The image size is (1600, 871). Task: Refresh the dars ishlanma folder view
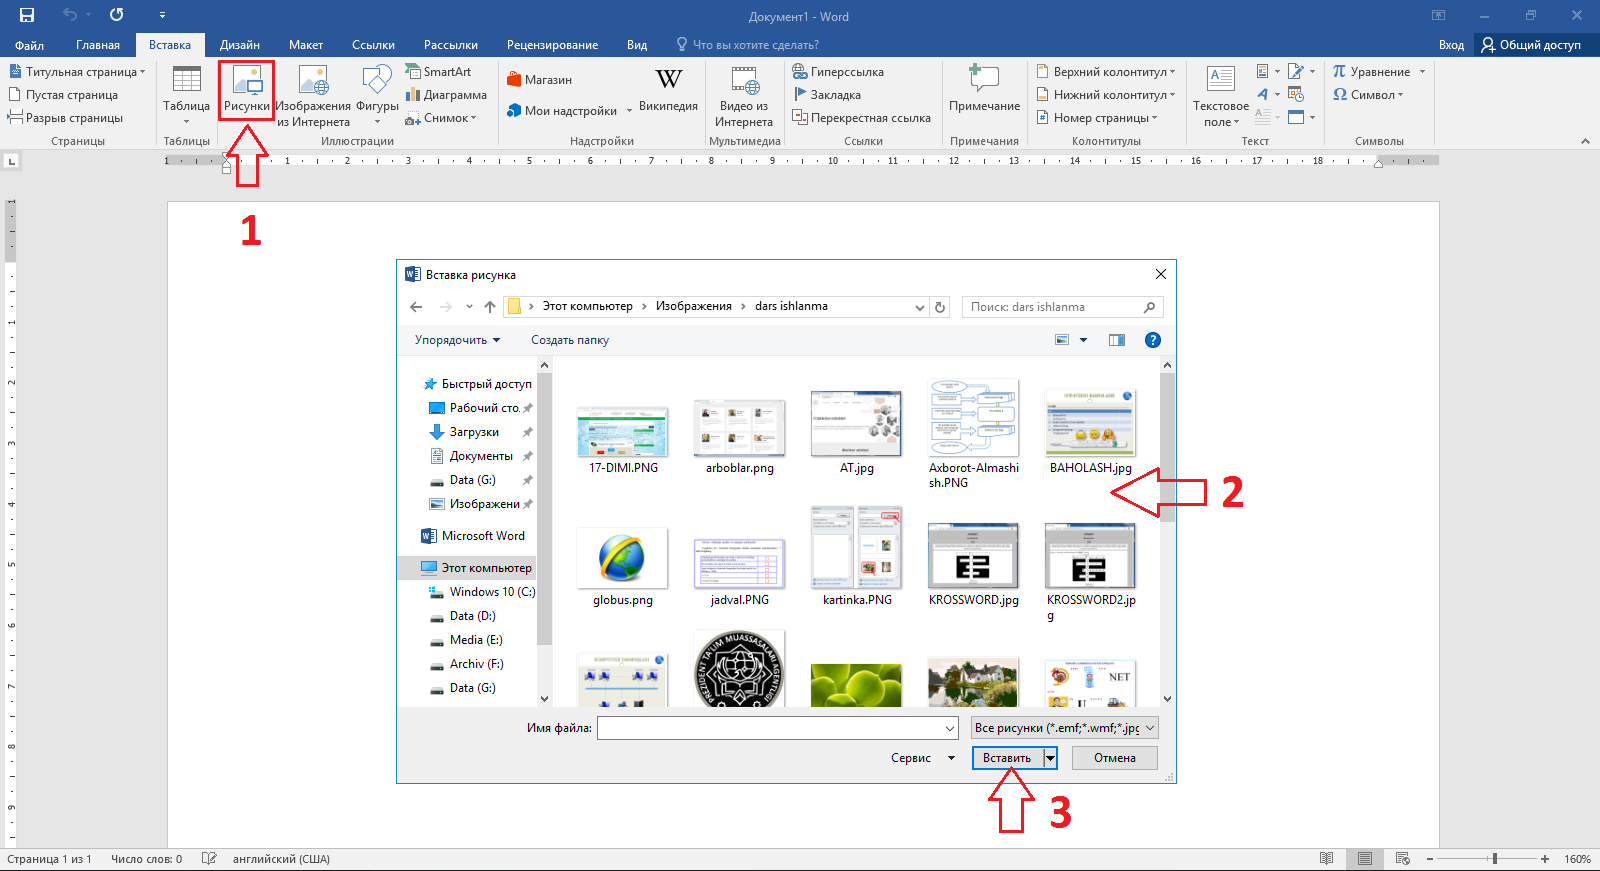pos(940,307)
